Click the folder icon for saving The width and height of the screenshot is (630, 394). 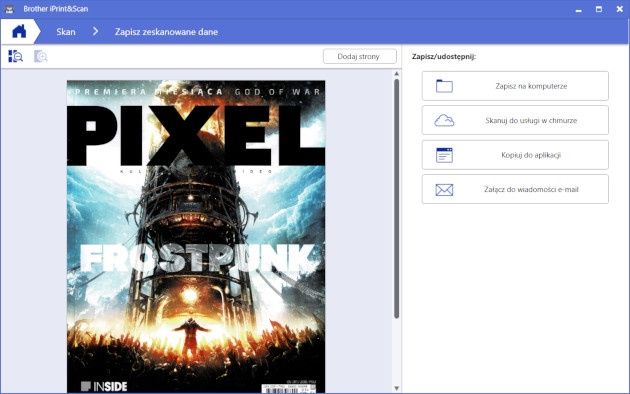coord(444,86)
